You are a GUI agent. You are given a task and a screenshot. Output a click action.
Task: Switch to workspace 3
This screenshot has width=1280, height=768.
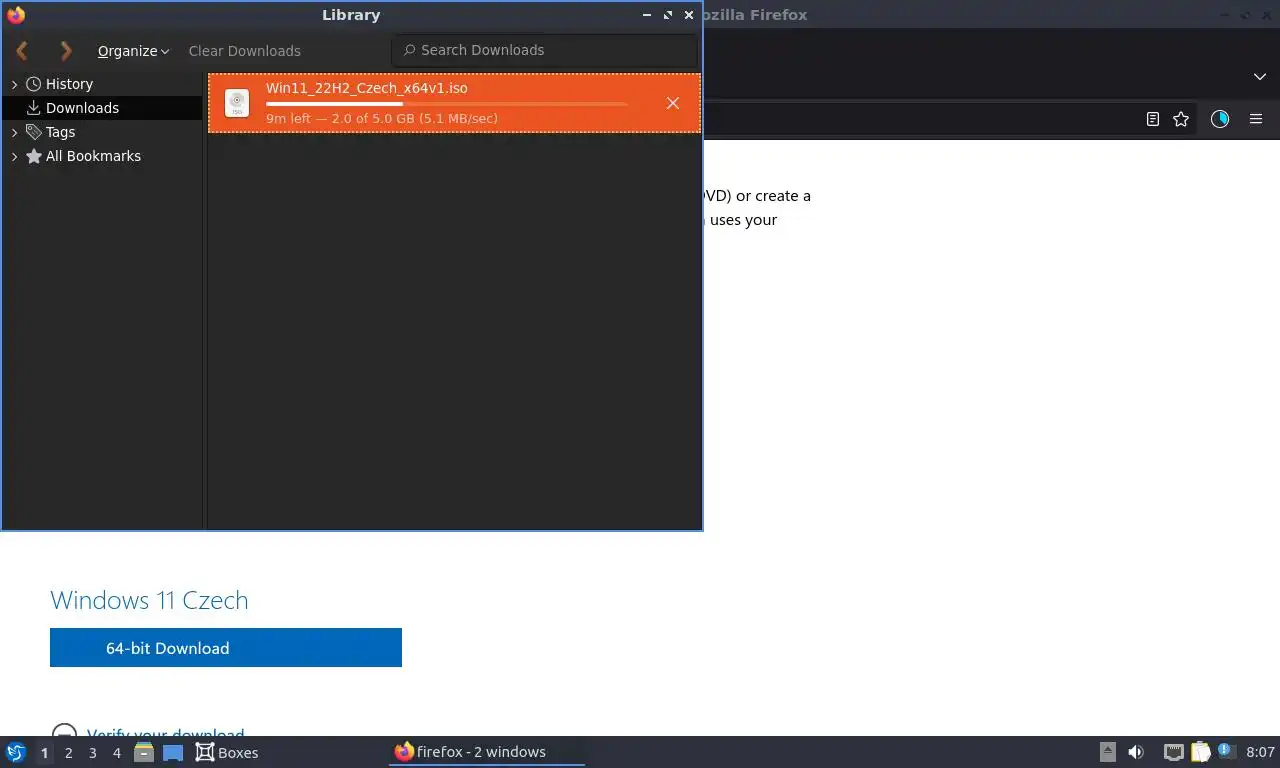[x=93, y=753]
